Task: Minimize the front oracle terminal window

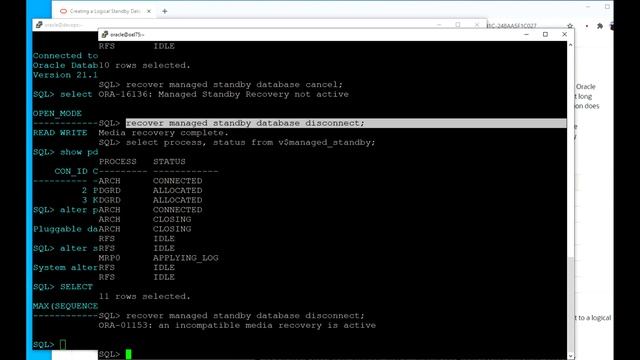Action: click(x=526, y=35)
